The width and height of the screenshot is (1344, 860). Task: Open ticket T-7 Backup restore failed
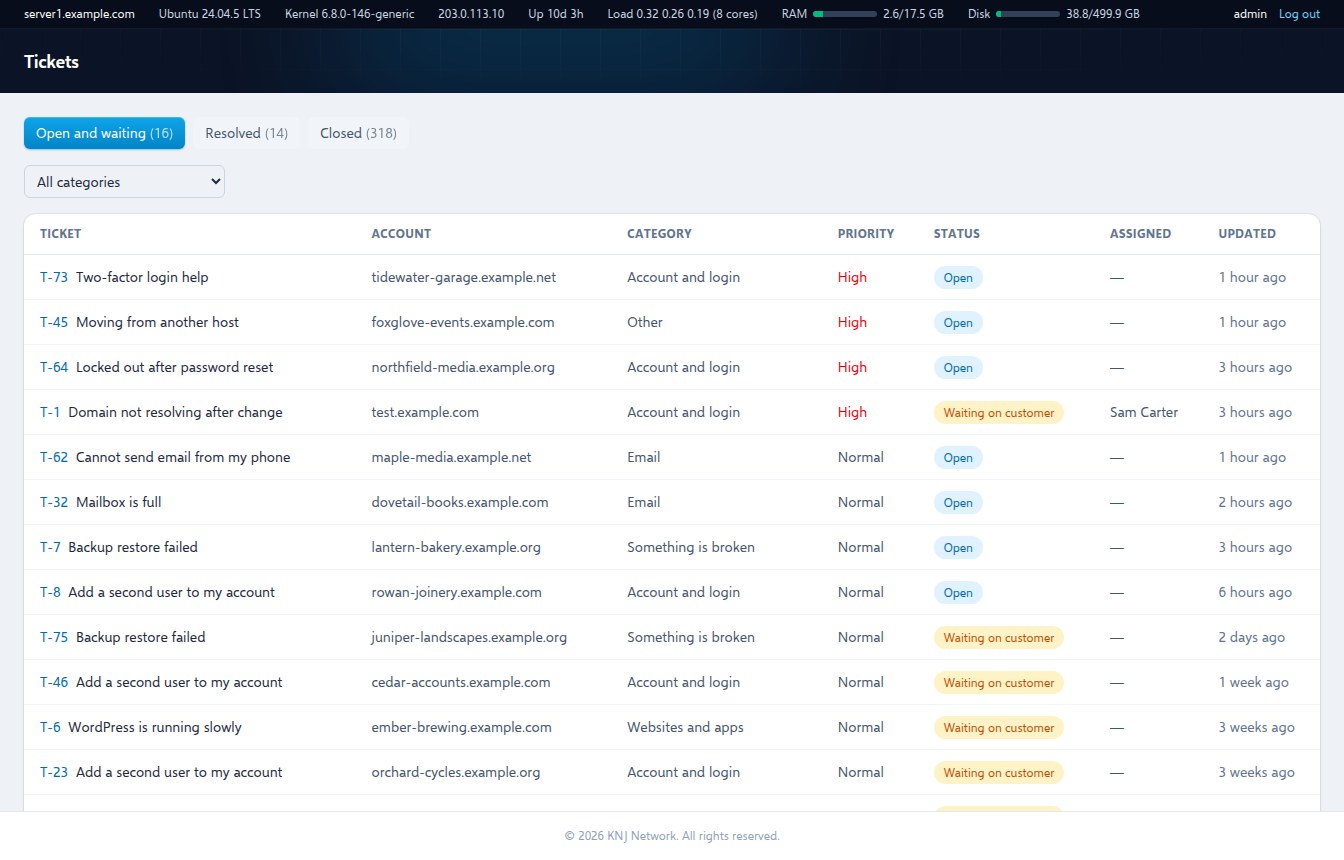click(119, 547)
